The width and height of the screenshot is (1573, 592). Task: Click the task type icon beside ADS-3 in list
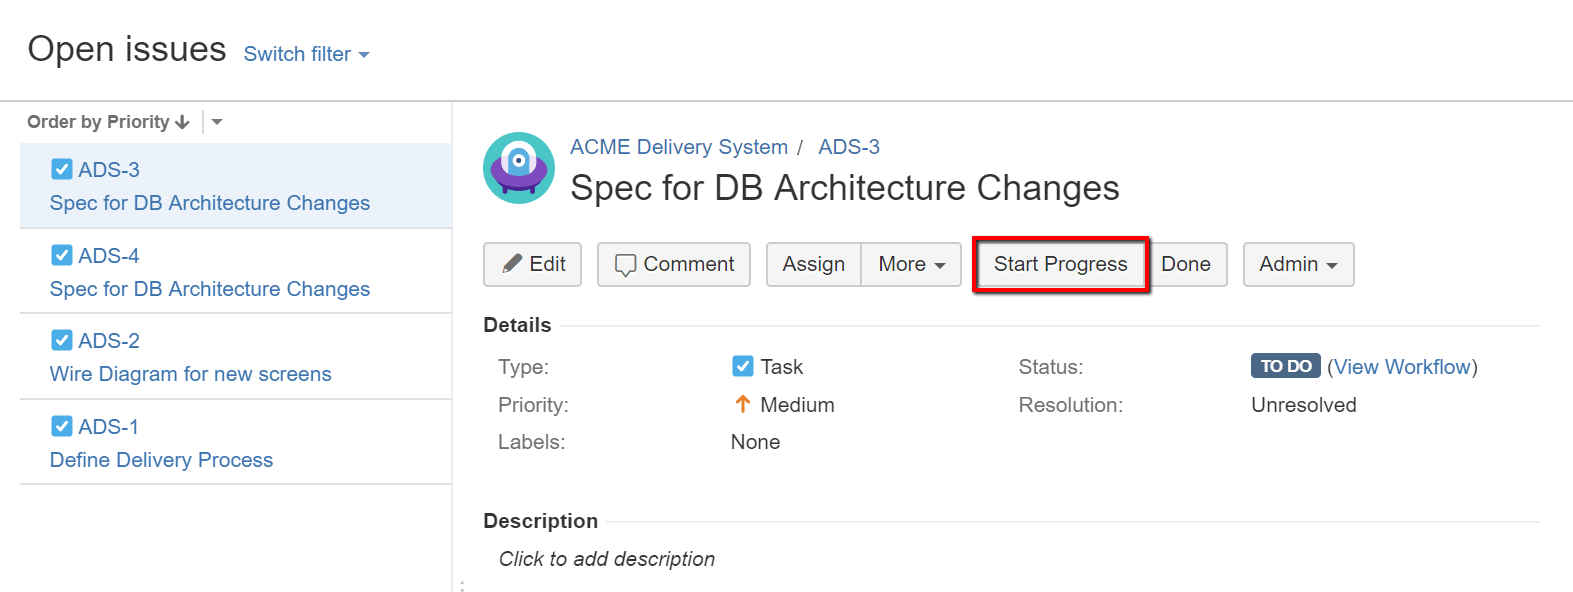[62, 169]
